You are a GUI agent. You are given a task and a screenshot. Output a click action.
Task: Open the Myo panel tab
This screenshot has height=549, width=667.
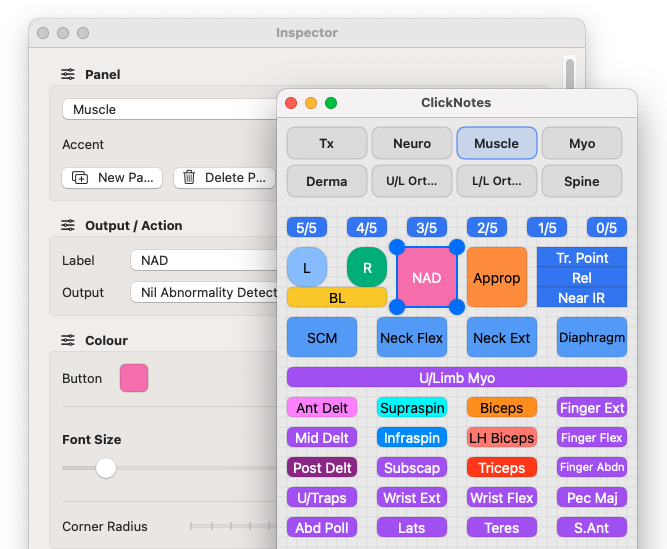click(x=582, y=143)
